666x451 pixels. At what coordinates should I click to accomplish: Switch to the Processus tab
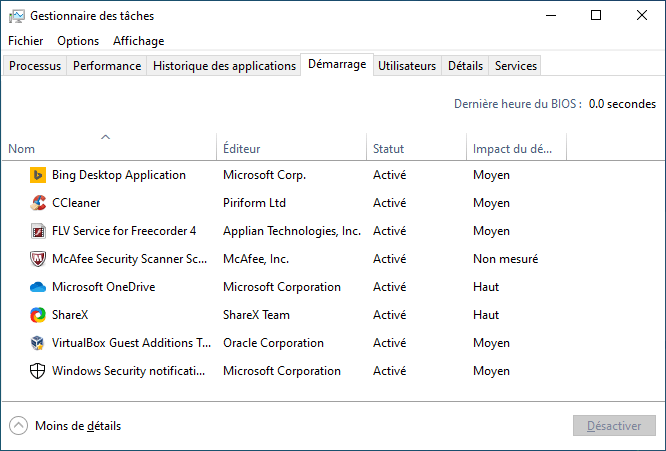(x=35, y=66)
